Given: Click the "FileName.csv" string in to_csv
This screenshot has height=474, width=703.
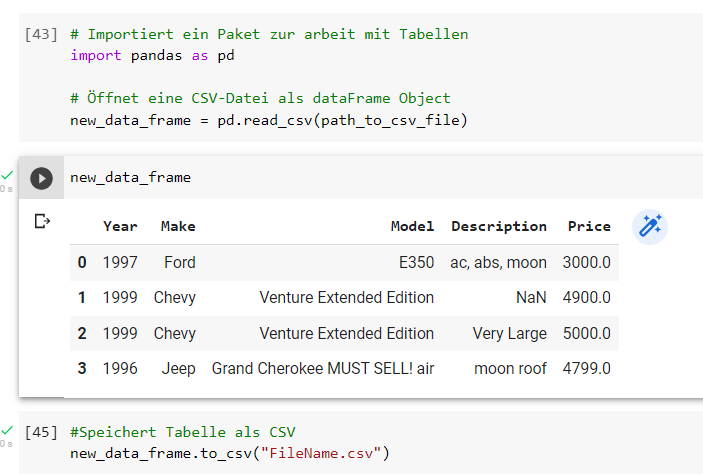Looking at the screenshot, I should [321, 453].
